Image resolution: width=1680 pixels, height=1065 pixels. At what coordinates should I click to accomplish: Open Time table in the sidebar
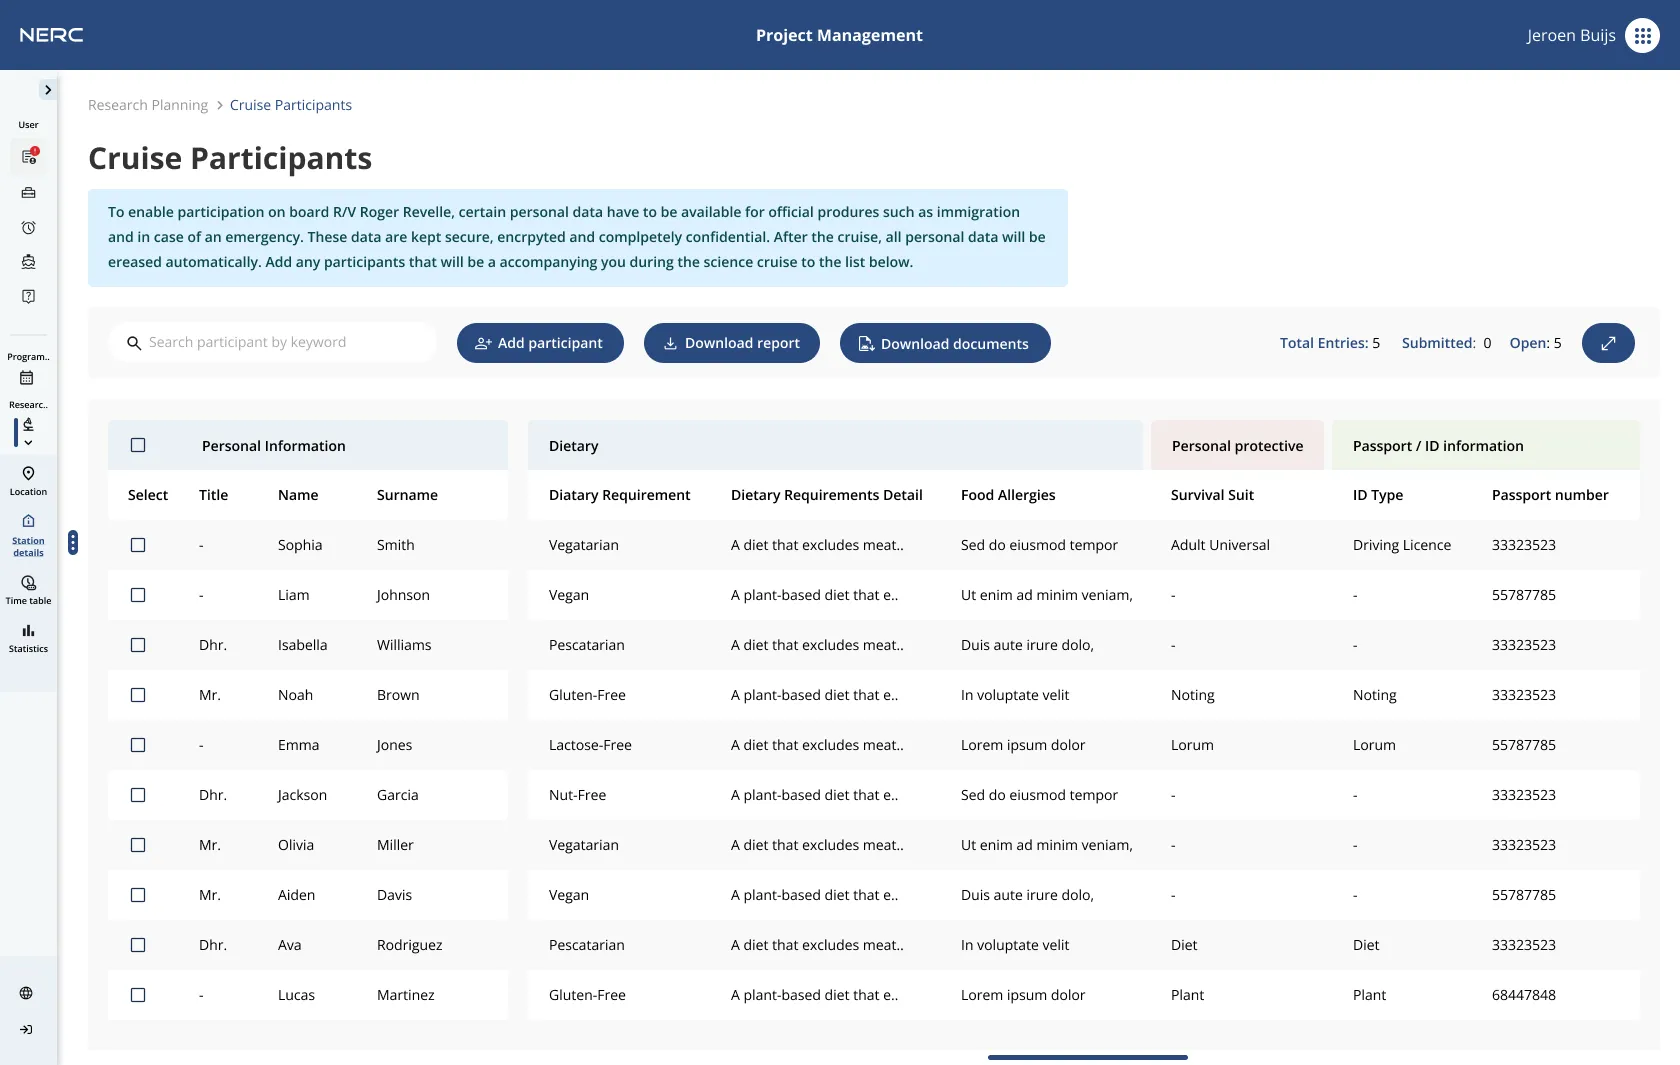point(28,589)
